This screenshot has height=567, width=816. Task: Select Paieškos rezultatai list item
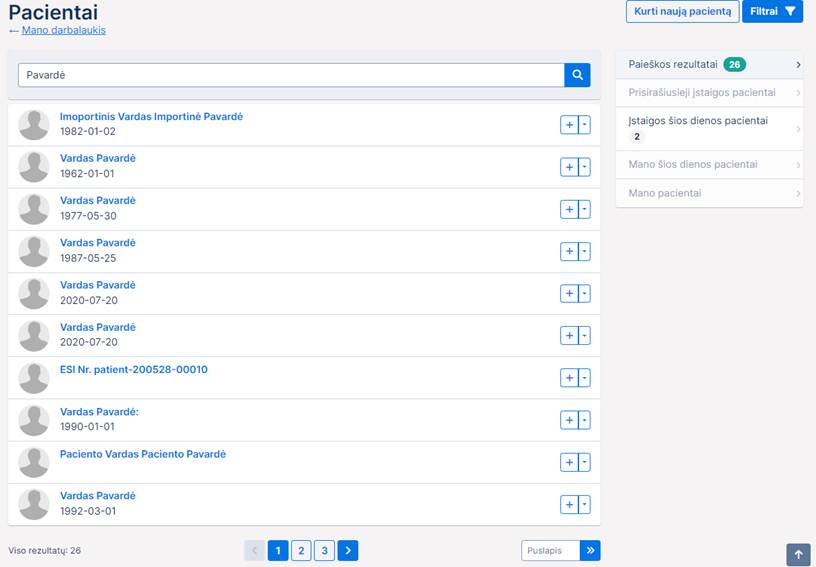[x=709, y=65]
